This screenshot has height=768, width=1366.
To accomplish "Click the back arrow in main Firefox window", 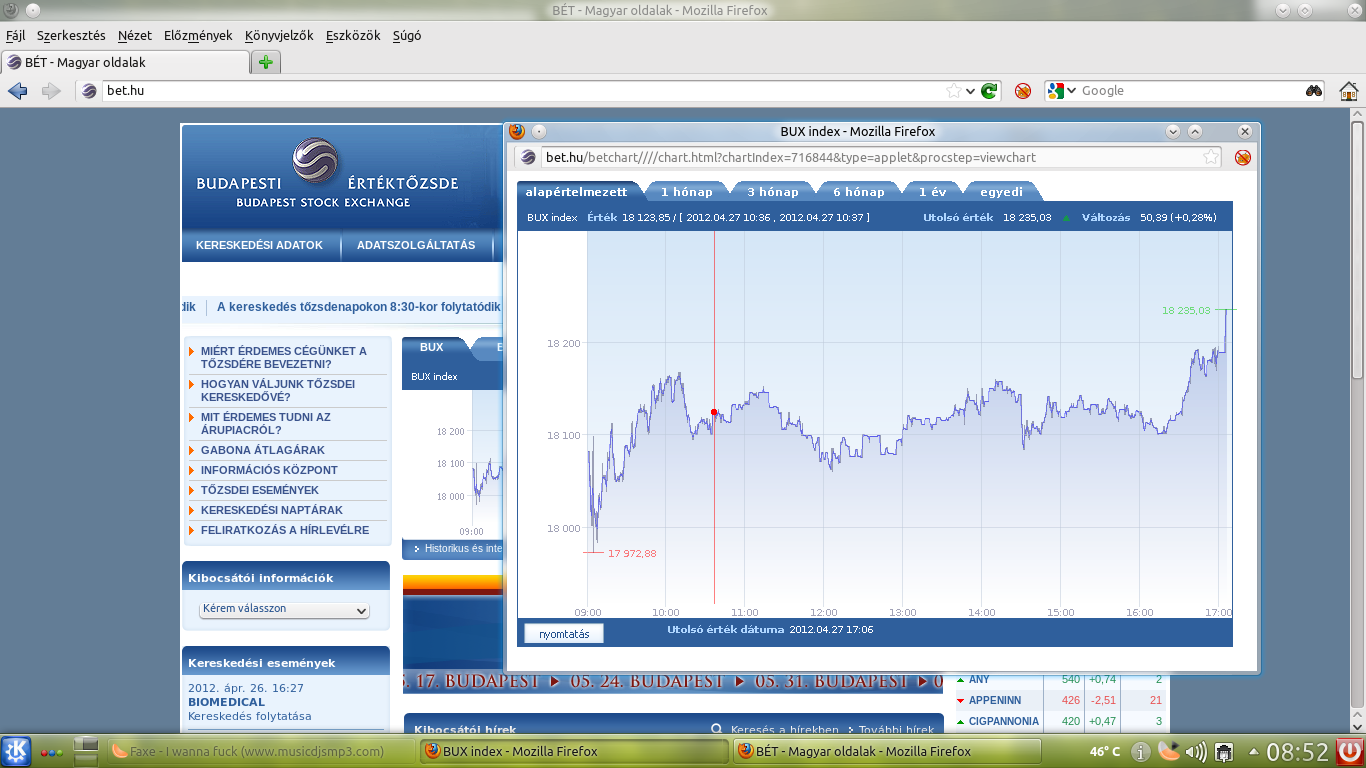I will tap(17, 91).
